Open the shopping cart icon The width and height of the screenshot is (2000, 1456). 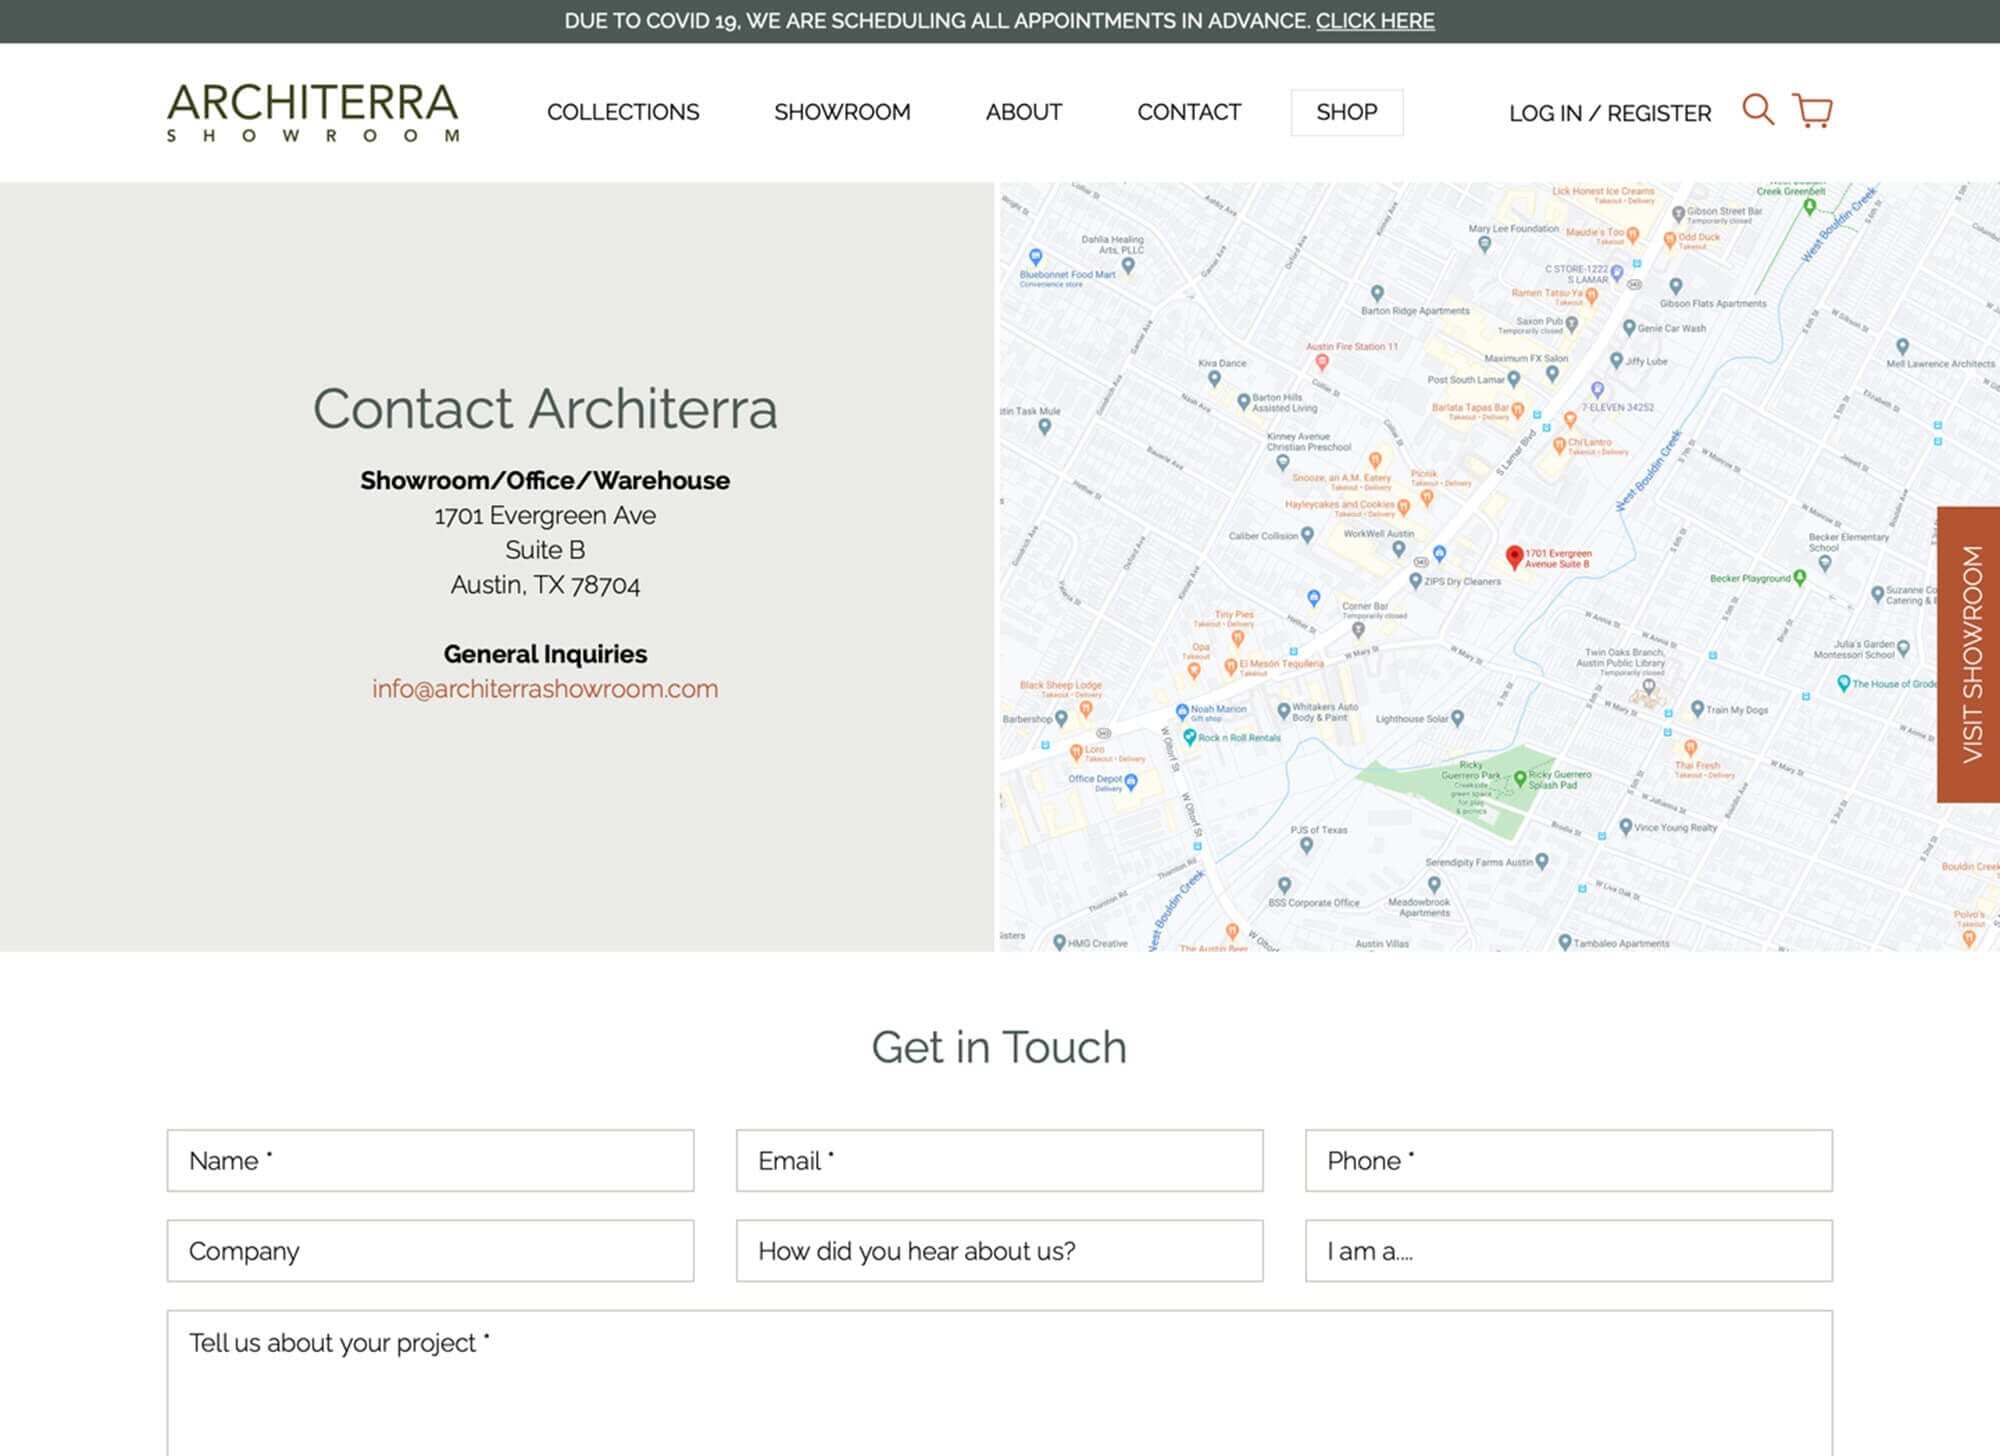point(1812,110)
